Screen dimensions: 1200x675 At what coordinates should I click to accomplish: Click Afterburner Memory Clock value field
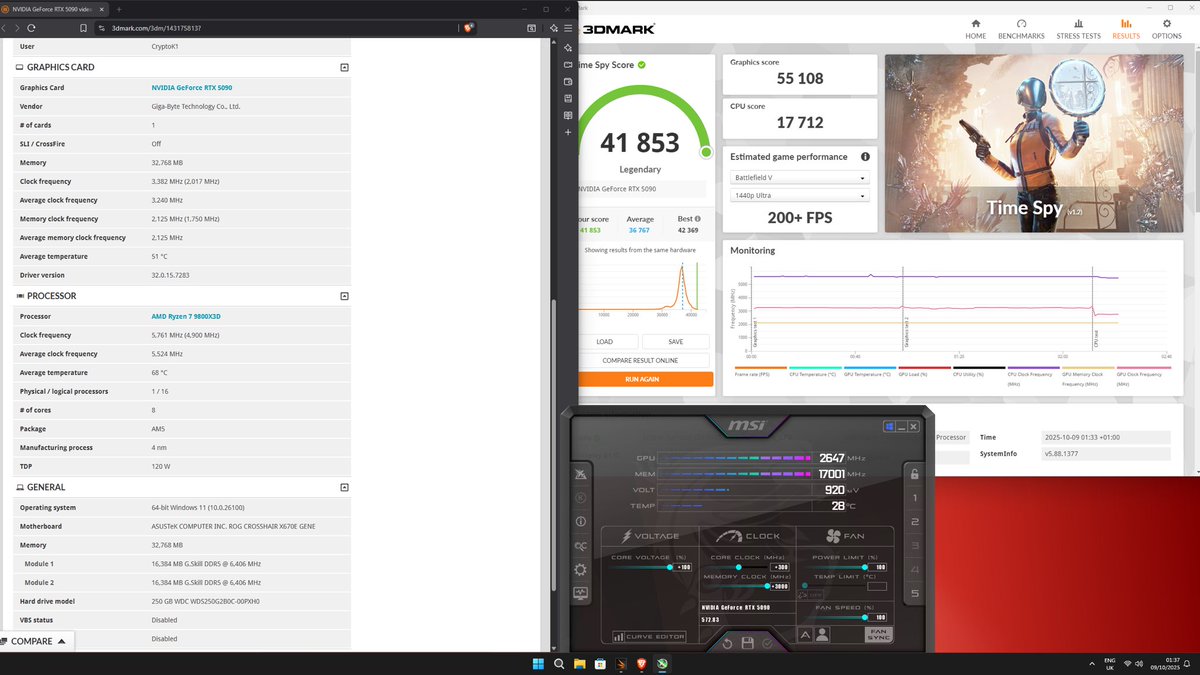coord(781,586)
